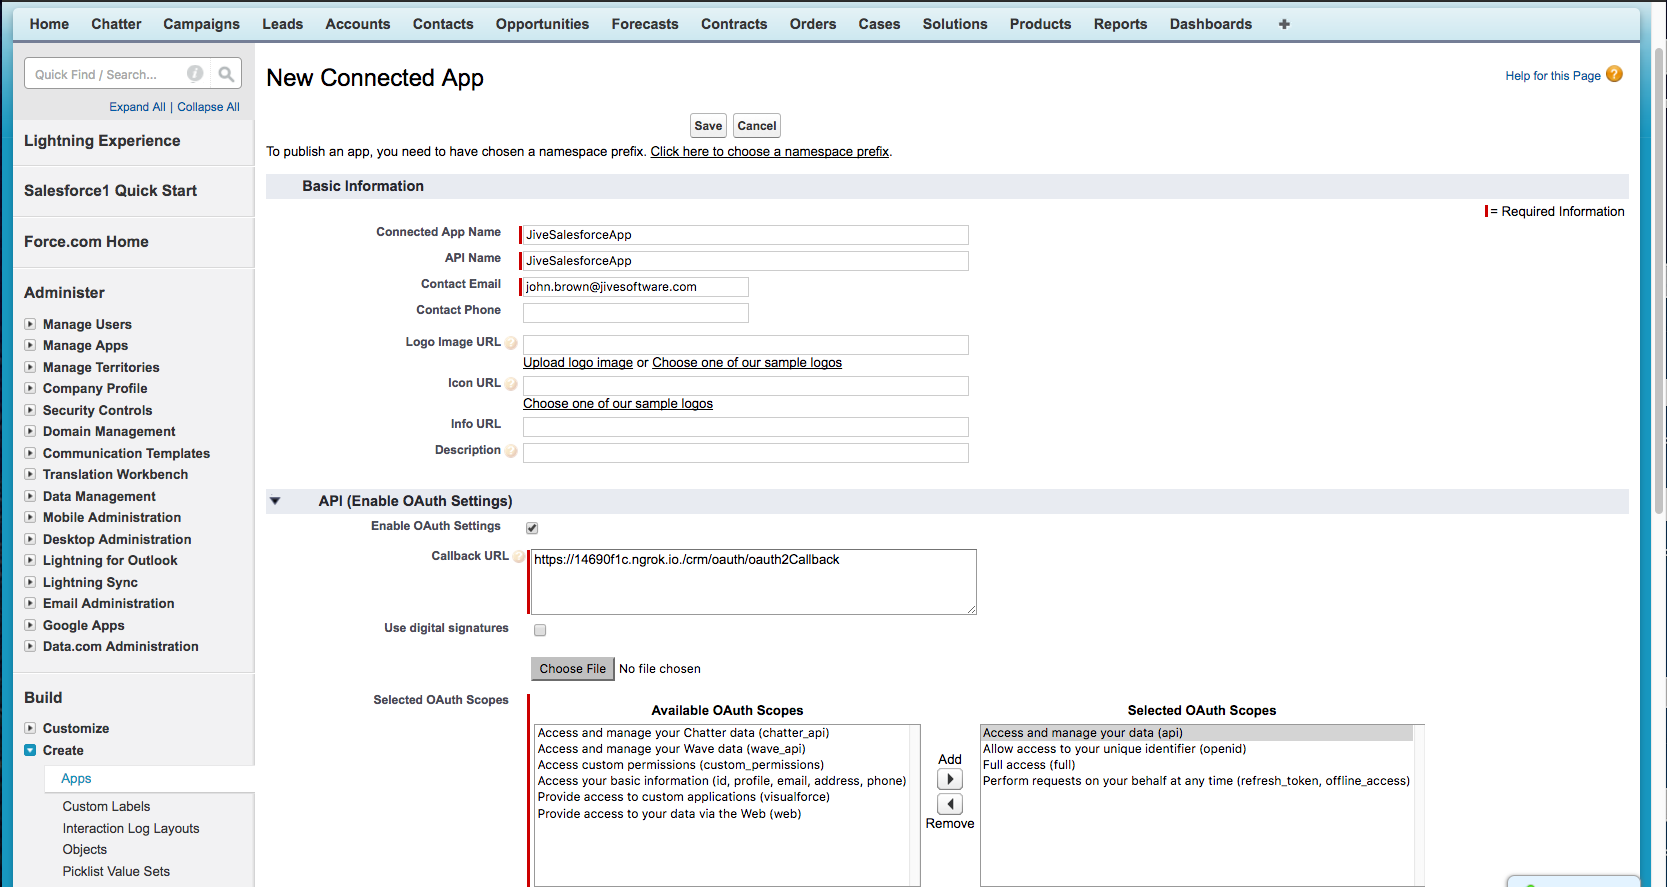Expand Manage Users in sidebar

(30, 324)
